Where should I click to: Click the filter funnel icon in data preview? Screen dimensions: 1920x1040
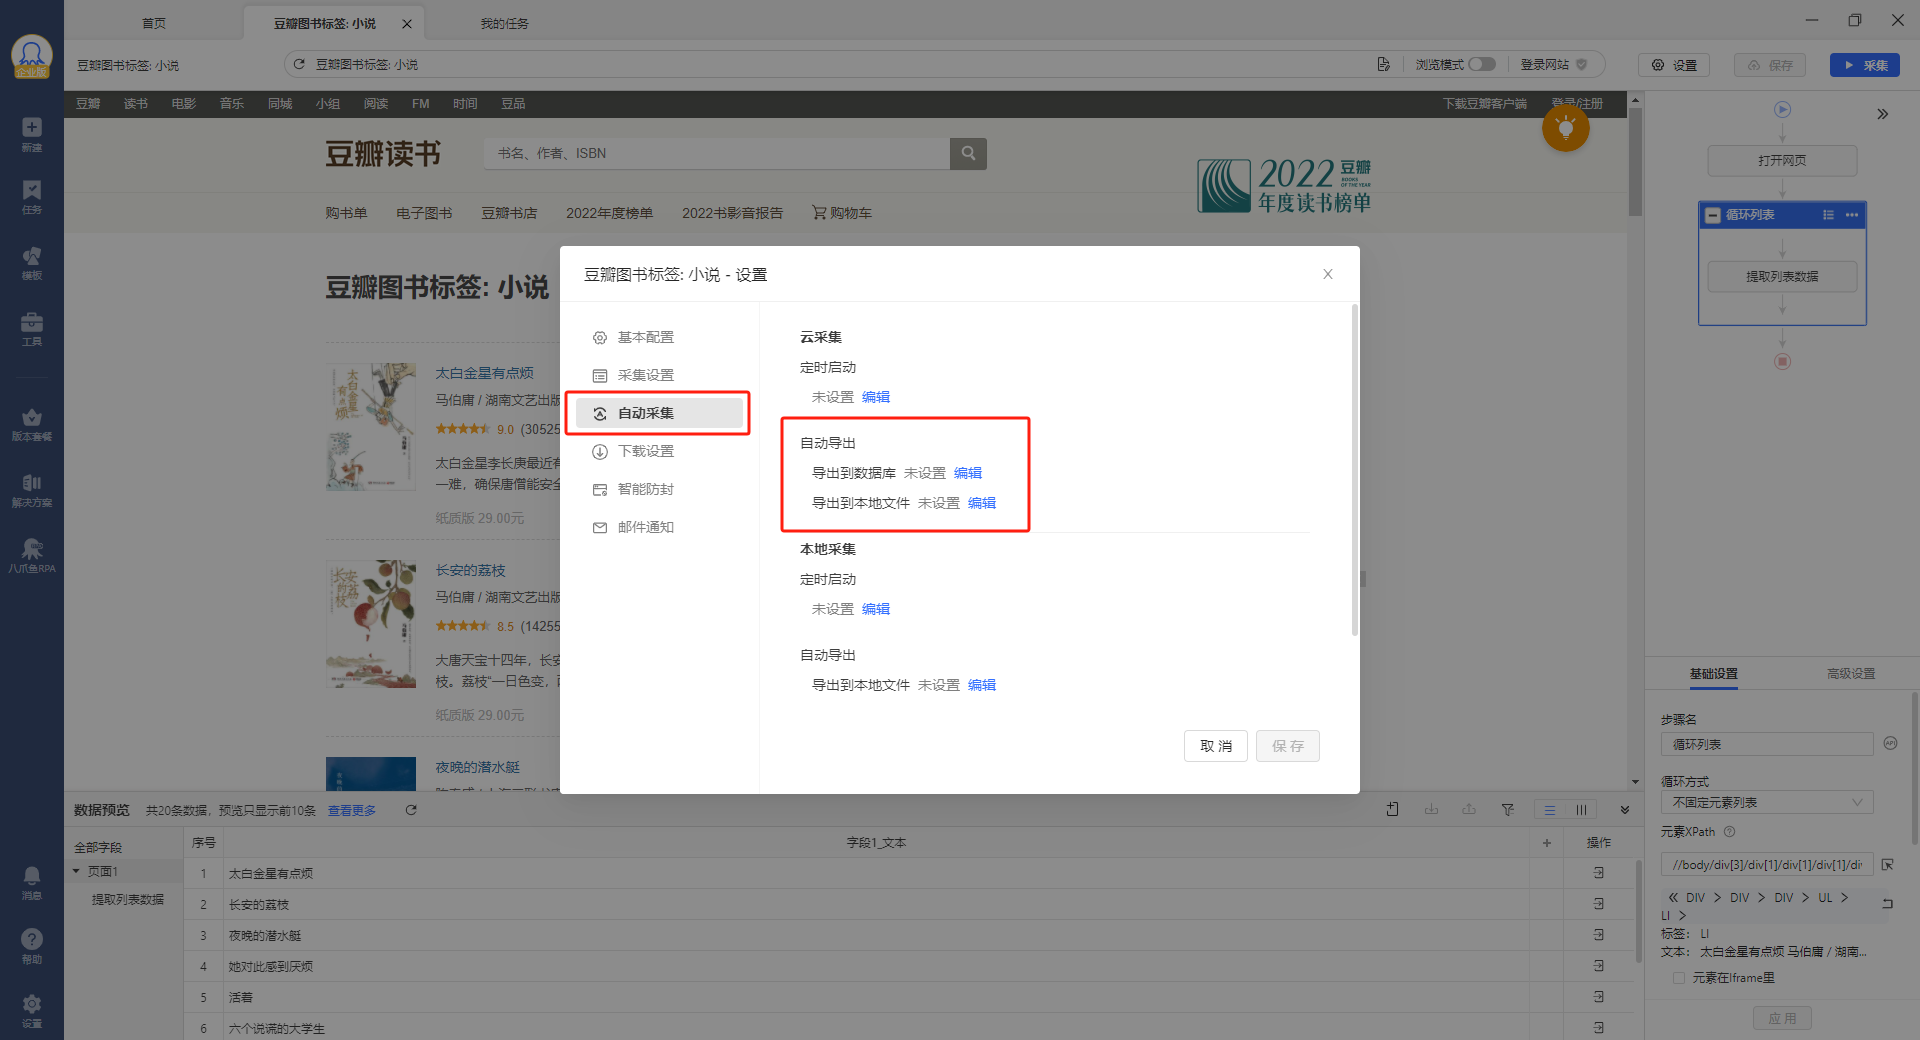[x=1507, y=810]
